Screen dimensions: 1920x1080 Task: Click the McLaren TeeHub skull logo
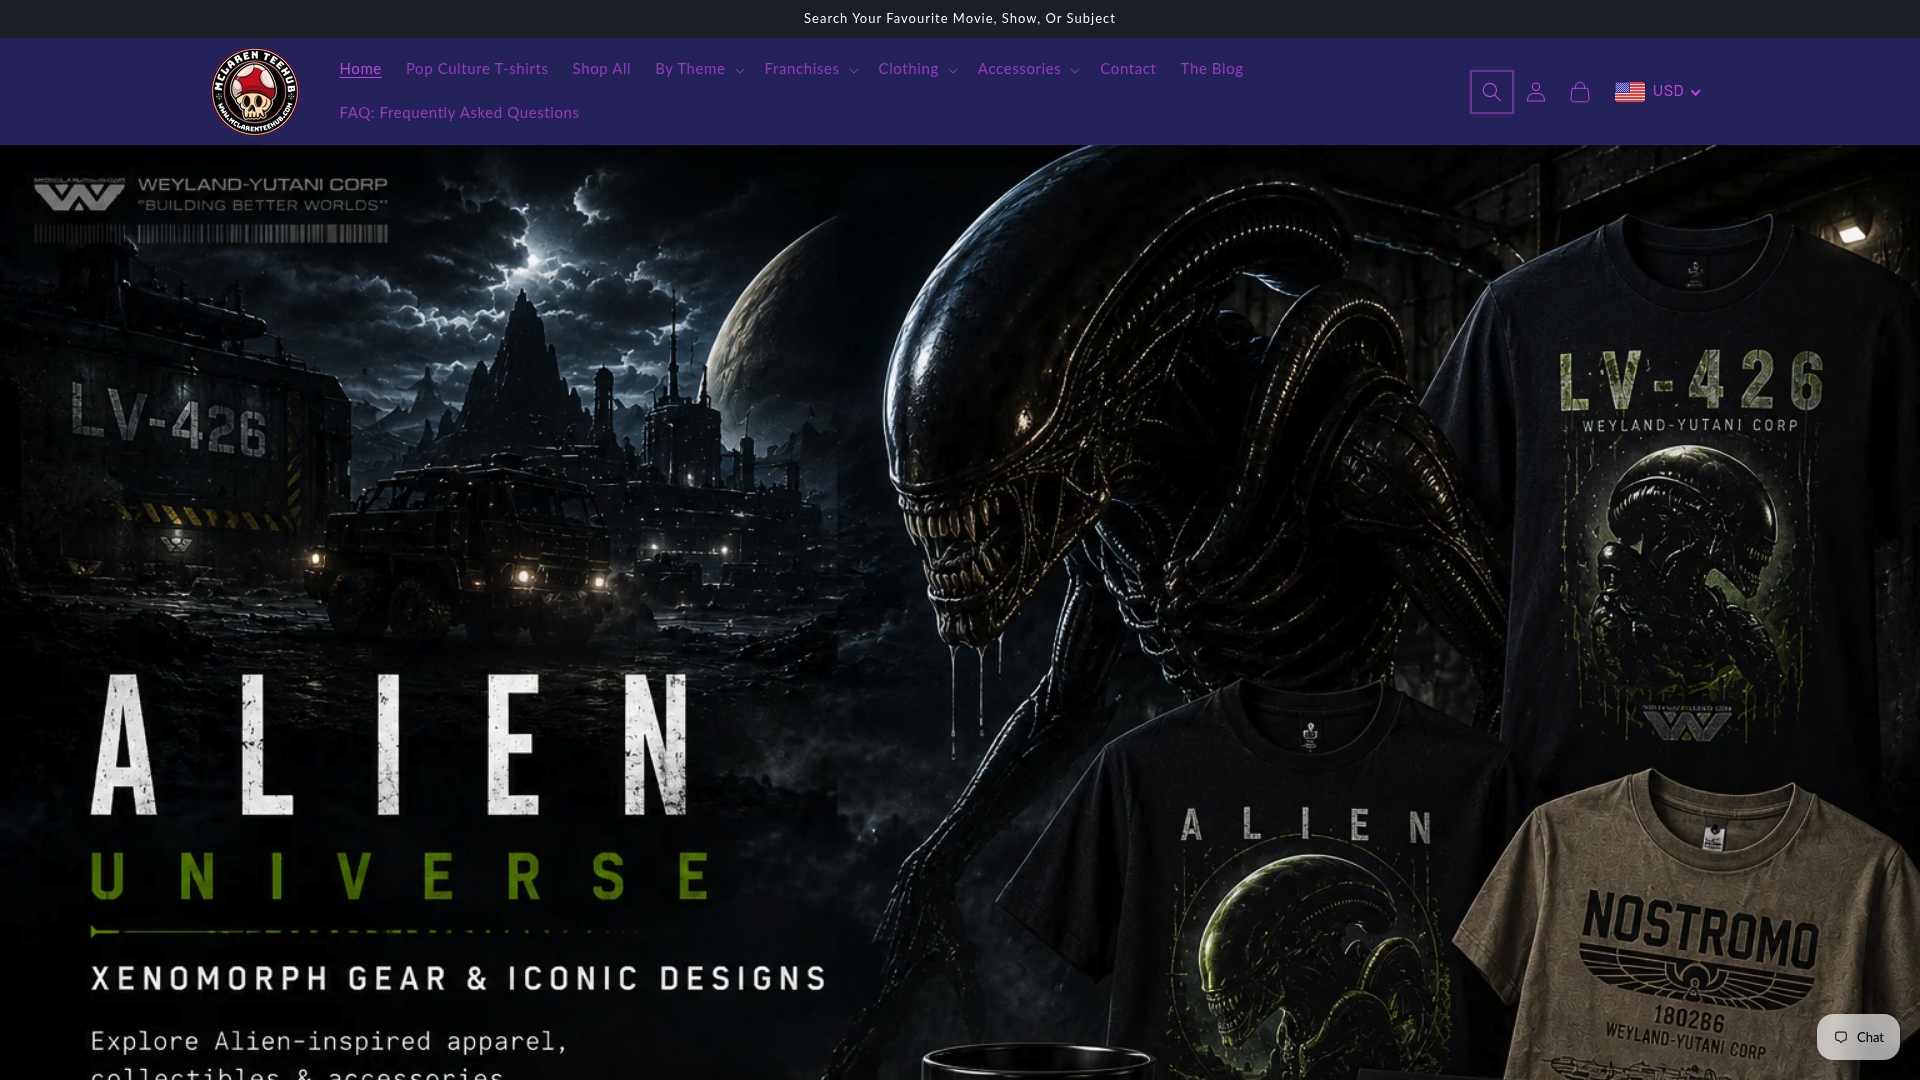[255, 92]
